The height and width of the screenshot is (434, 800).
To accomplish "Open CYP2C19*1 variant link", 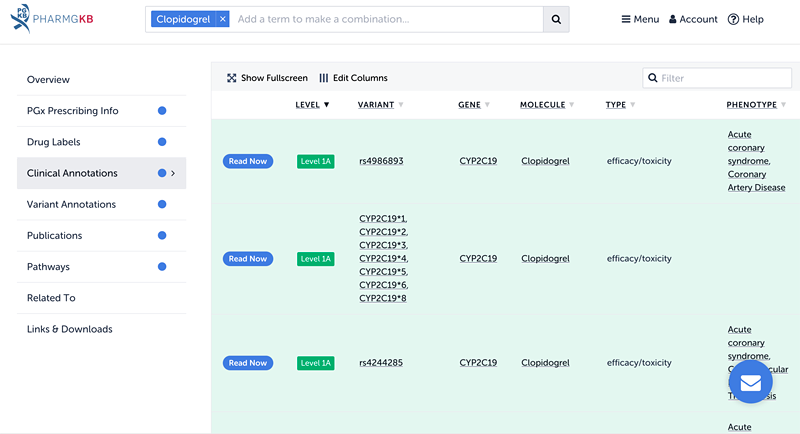I will [x=383, y=219].
